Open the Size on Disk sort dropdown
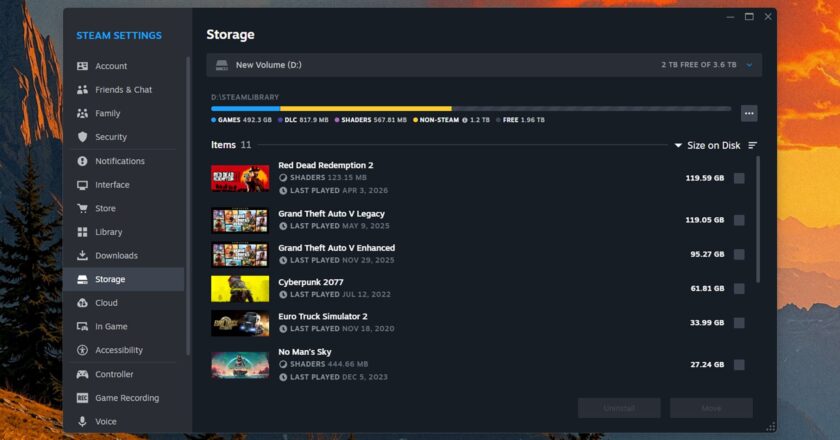The width and height of the screenshot is (840, 440). click(x=707, y=145)
